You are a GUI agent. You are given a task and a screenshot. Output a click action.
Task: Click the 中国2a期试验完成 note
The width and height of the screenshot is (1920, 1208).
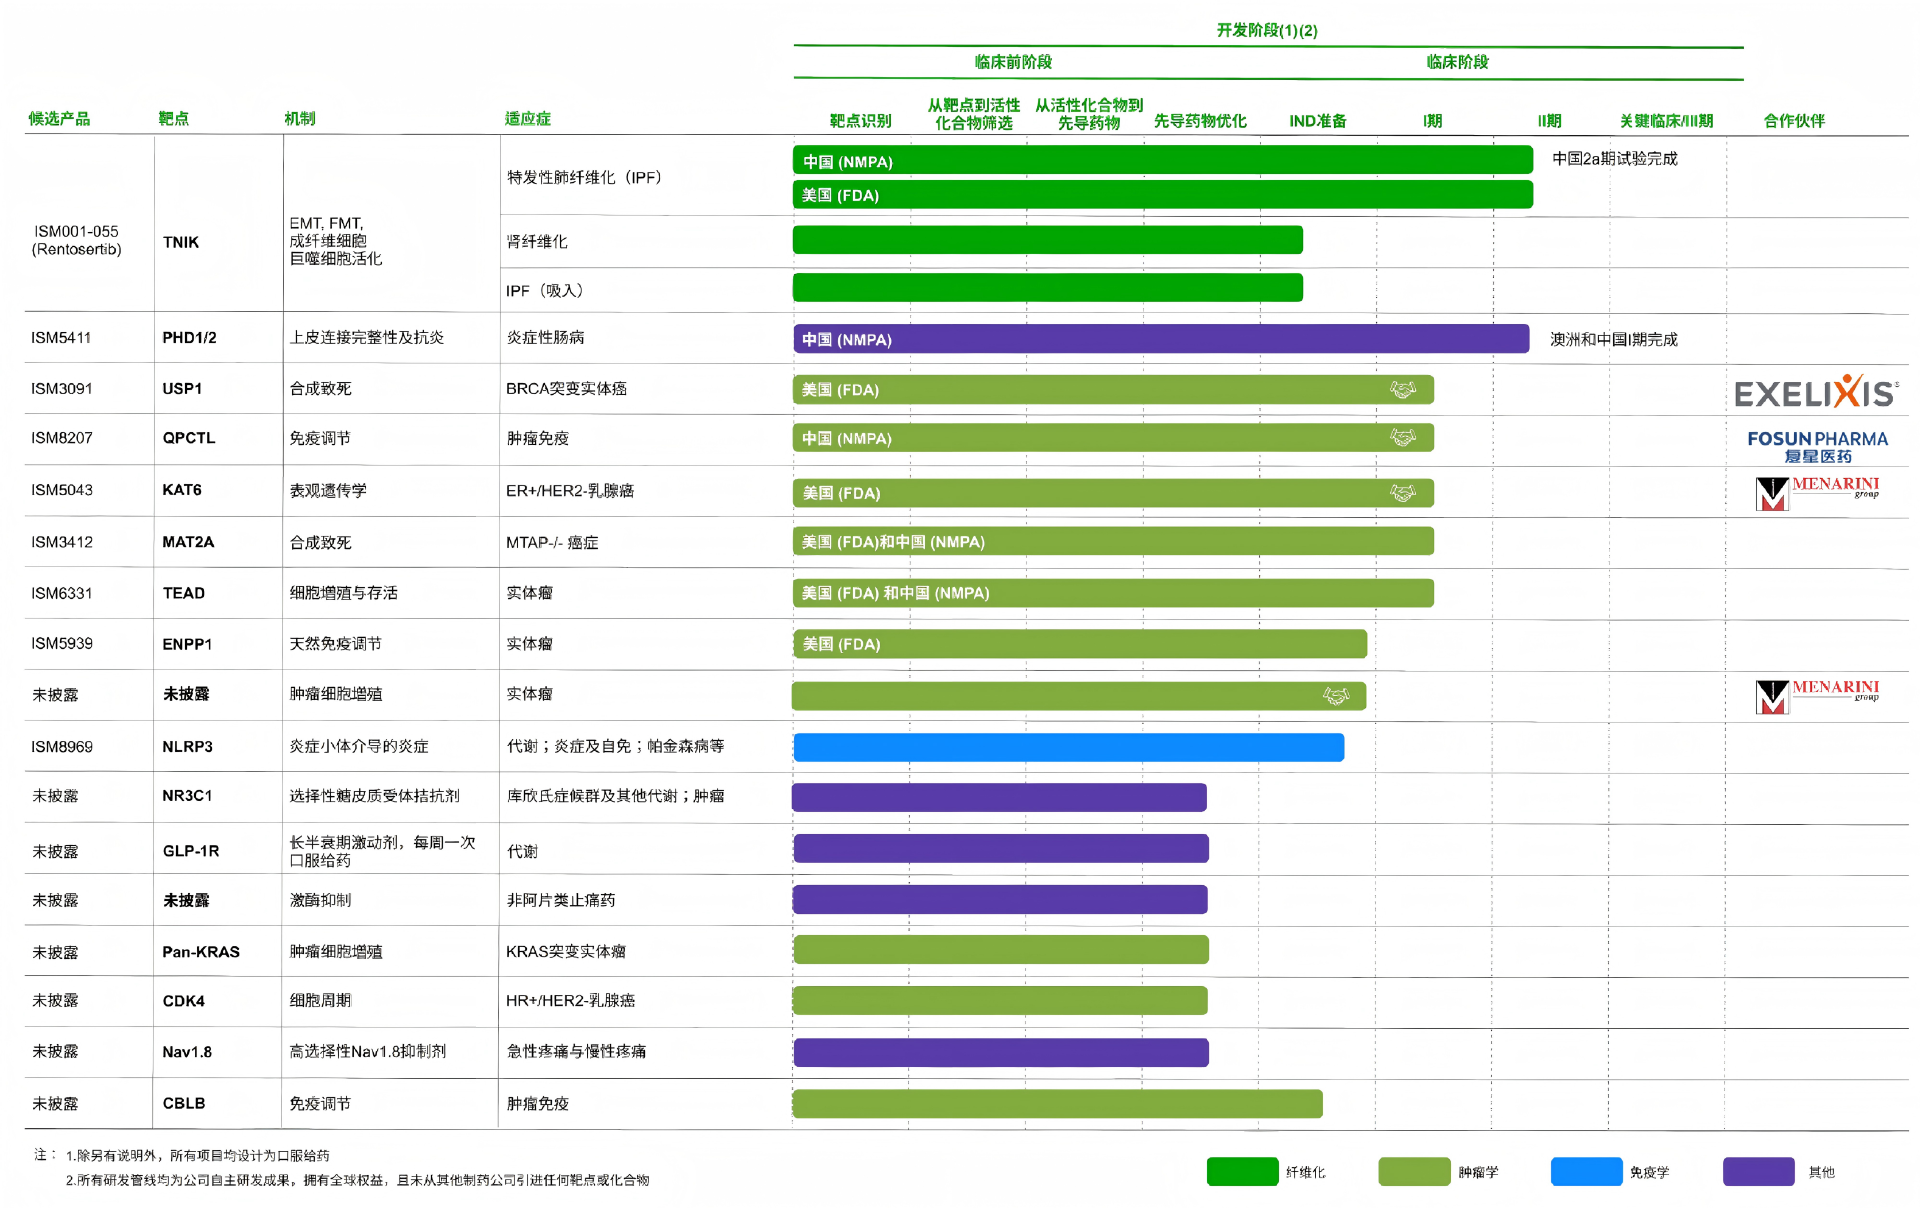tap(1614, 158)
